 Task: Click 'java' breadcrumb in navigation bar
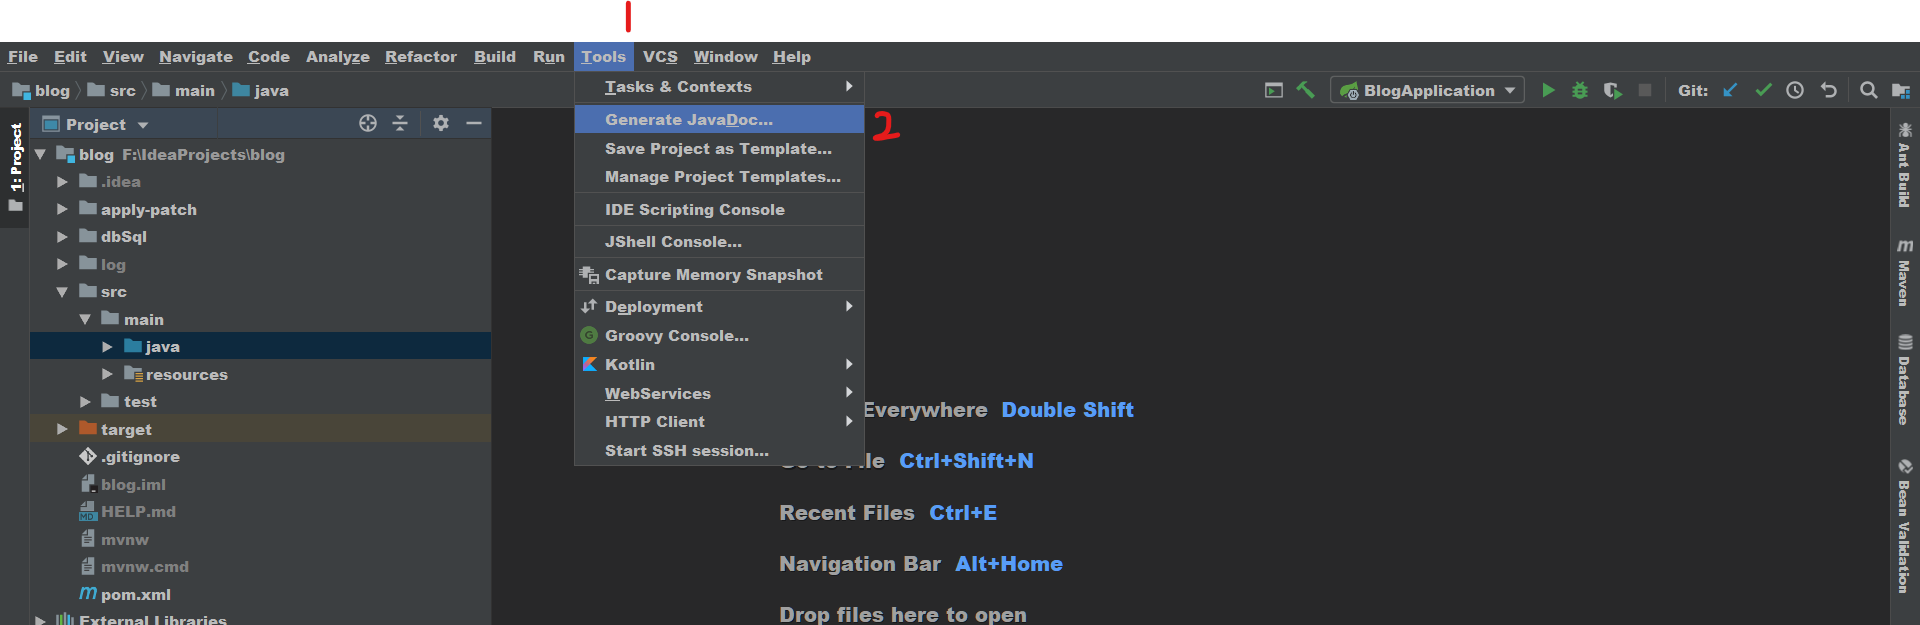(x=260, y=91)
